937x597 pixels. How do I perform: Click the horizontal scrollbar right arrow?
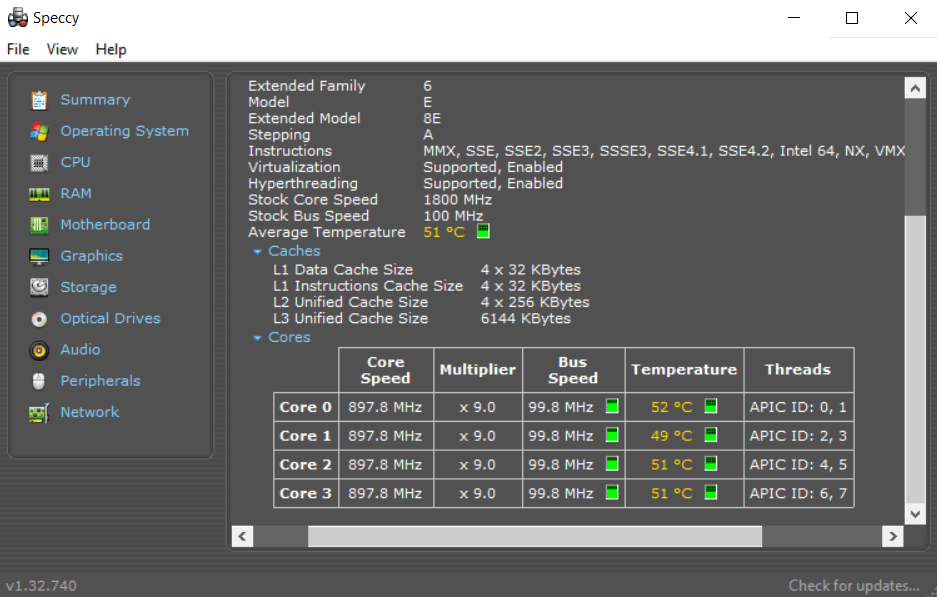892,536
